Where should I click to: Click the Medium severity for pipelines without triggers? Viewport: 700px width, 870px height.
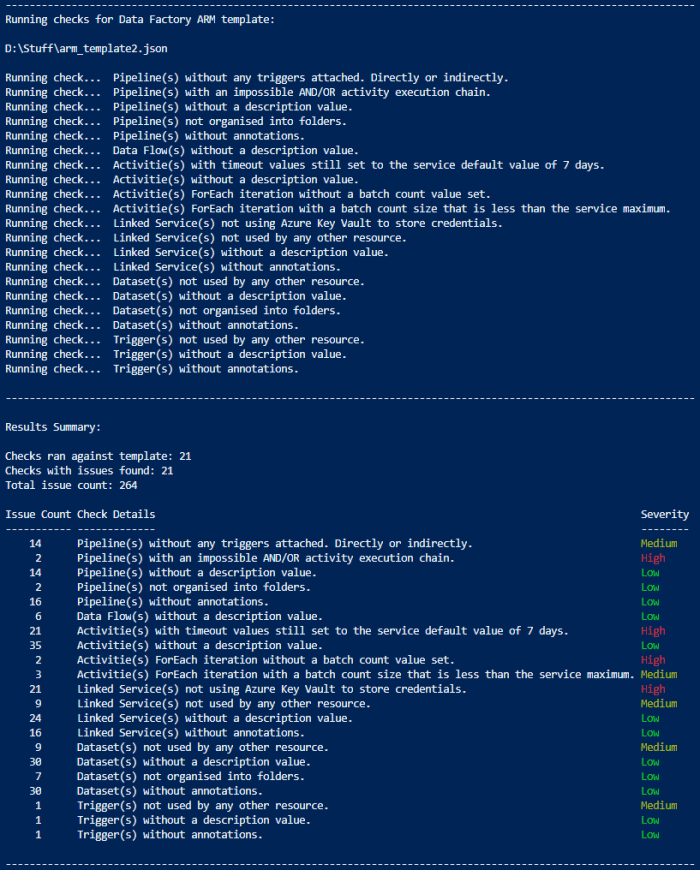coord(659,543)
